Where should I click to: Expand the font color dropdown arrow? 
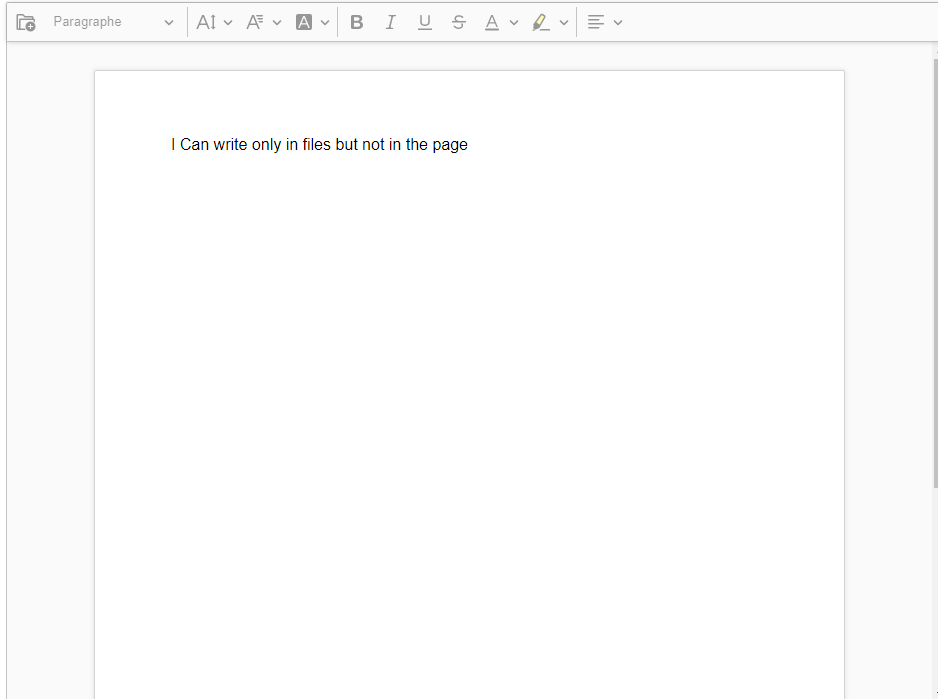[514, 23]
